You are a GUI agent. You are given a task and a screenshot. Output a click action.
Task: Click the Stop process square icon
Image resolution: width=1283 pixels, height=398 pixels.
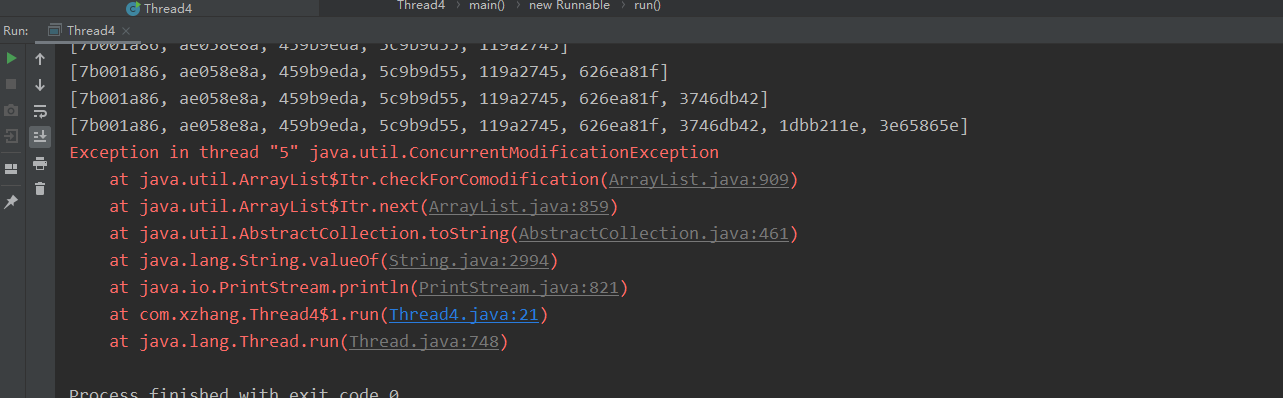click(x=11, y=85)
